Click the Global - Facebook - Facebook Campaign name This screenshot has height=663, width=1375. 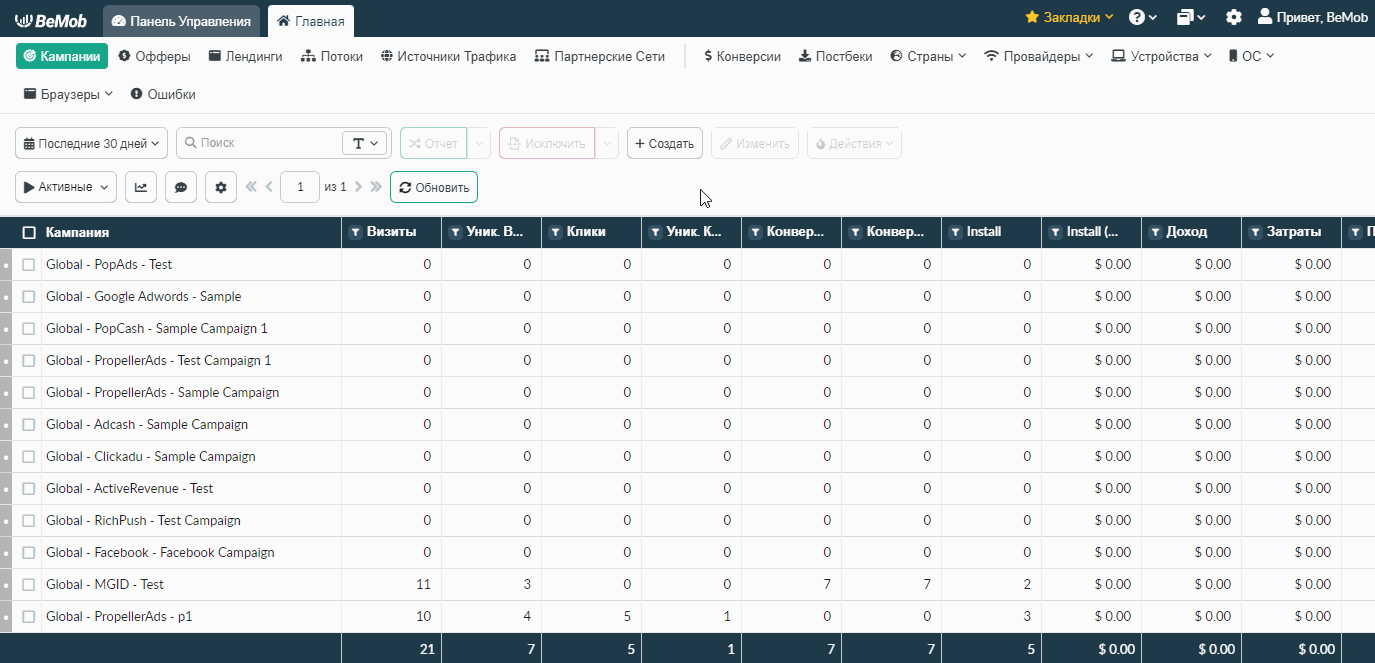click(160, 552)
